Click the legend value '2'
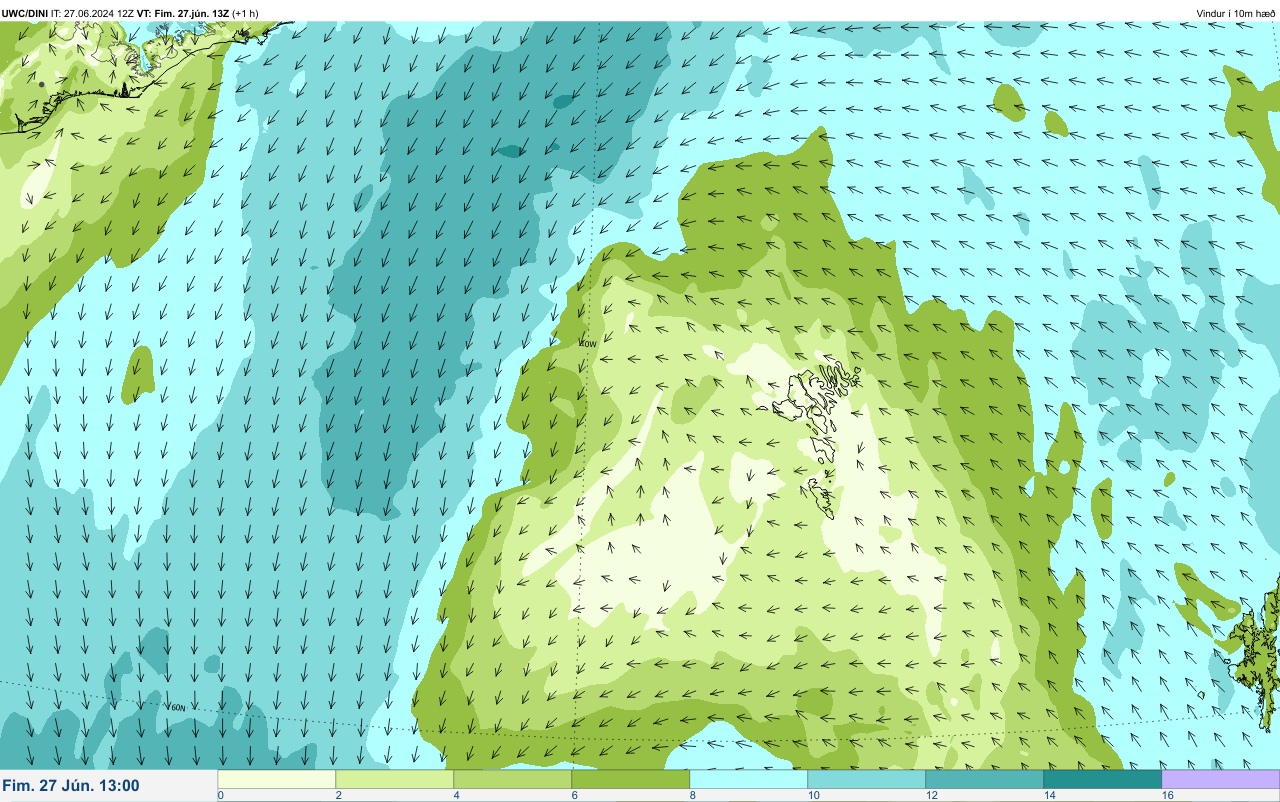 (x=339, y=795)
